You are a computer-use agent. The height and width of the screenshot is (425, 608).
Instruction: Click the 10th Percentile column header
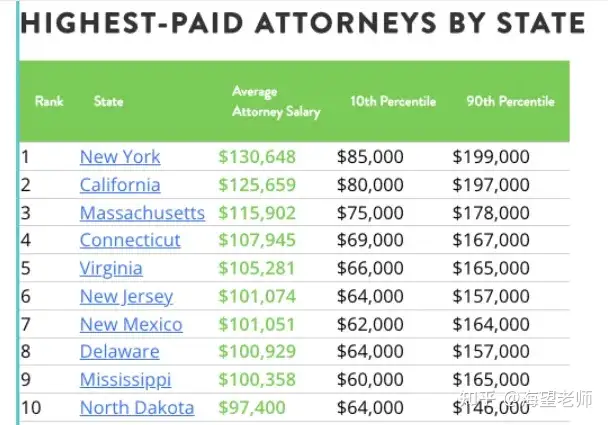tap(393, 101)
